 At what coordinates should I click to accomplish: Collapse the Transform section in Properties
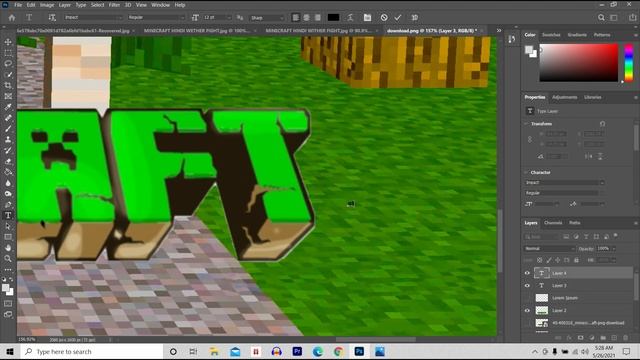[x=527, y=124]
